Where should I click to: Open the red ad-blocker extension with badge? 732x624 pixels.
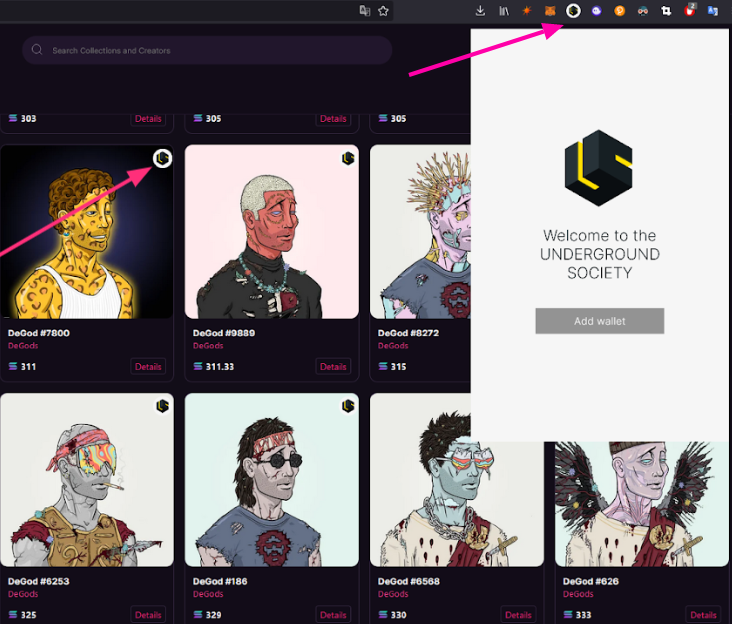click(690, 10)
